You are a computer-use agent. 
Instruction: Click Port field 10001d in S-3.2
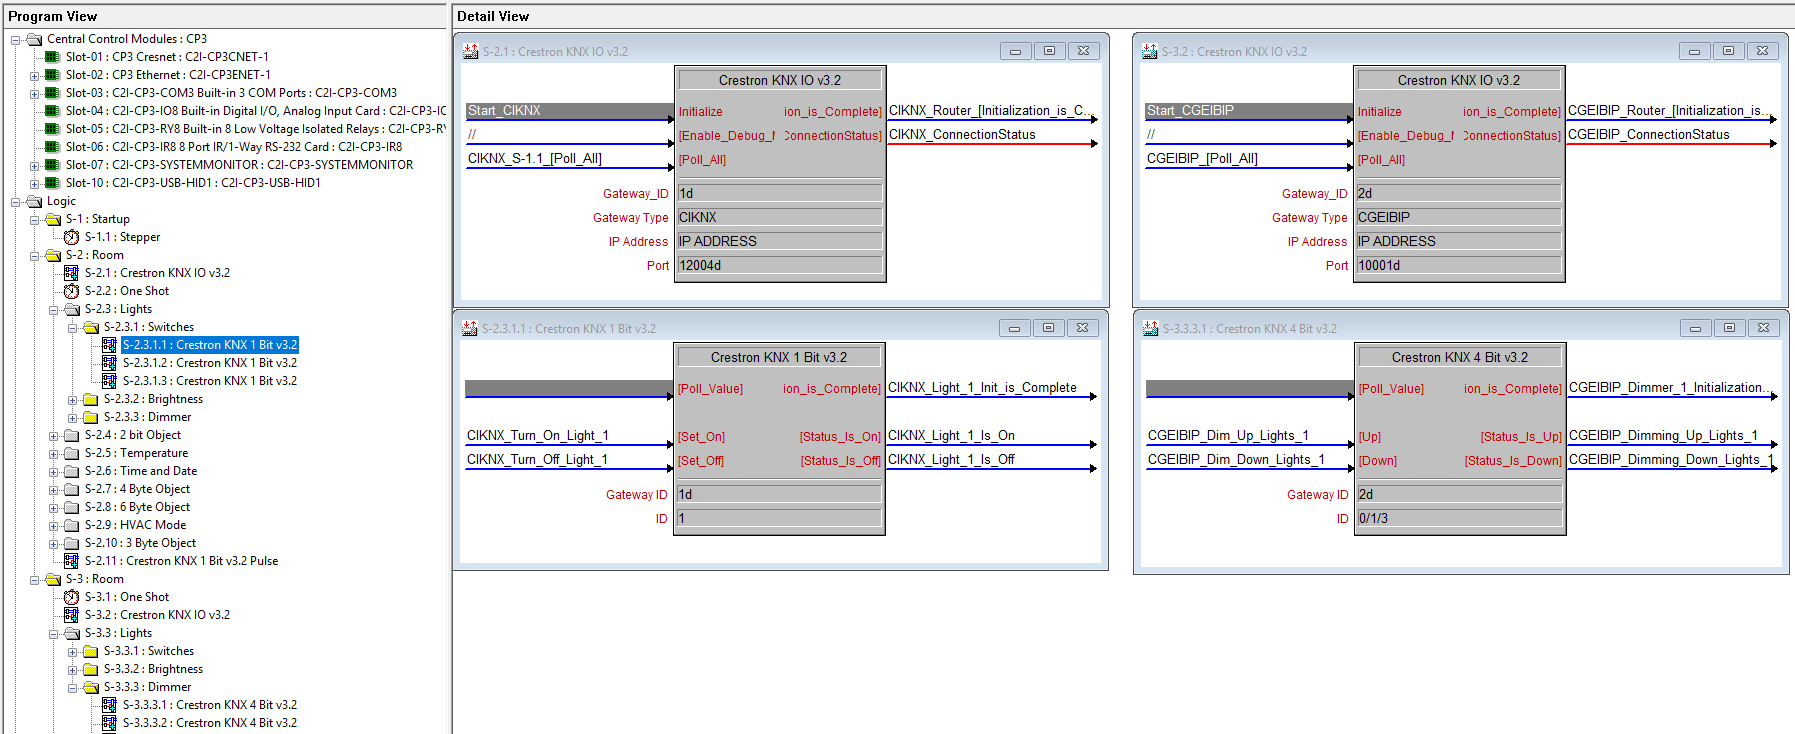[x=1459, y=265]
